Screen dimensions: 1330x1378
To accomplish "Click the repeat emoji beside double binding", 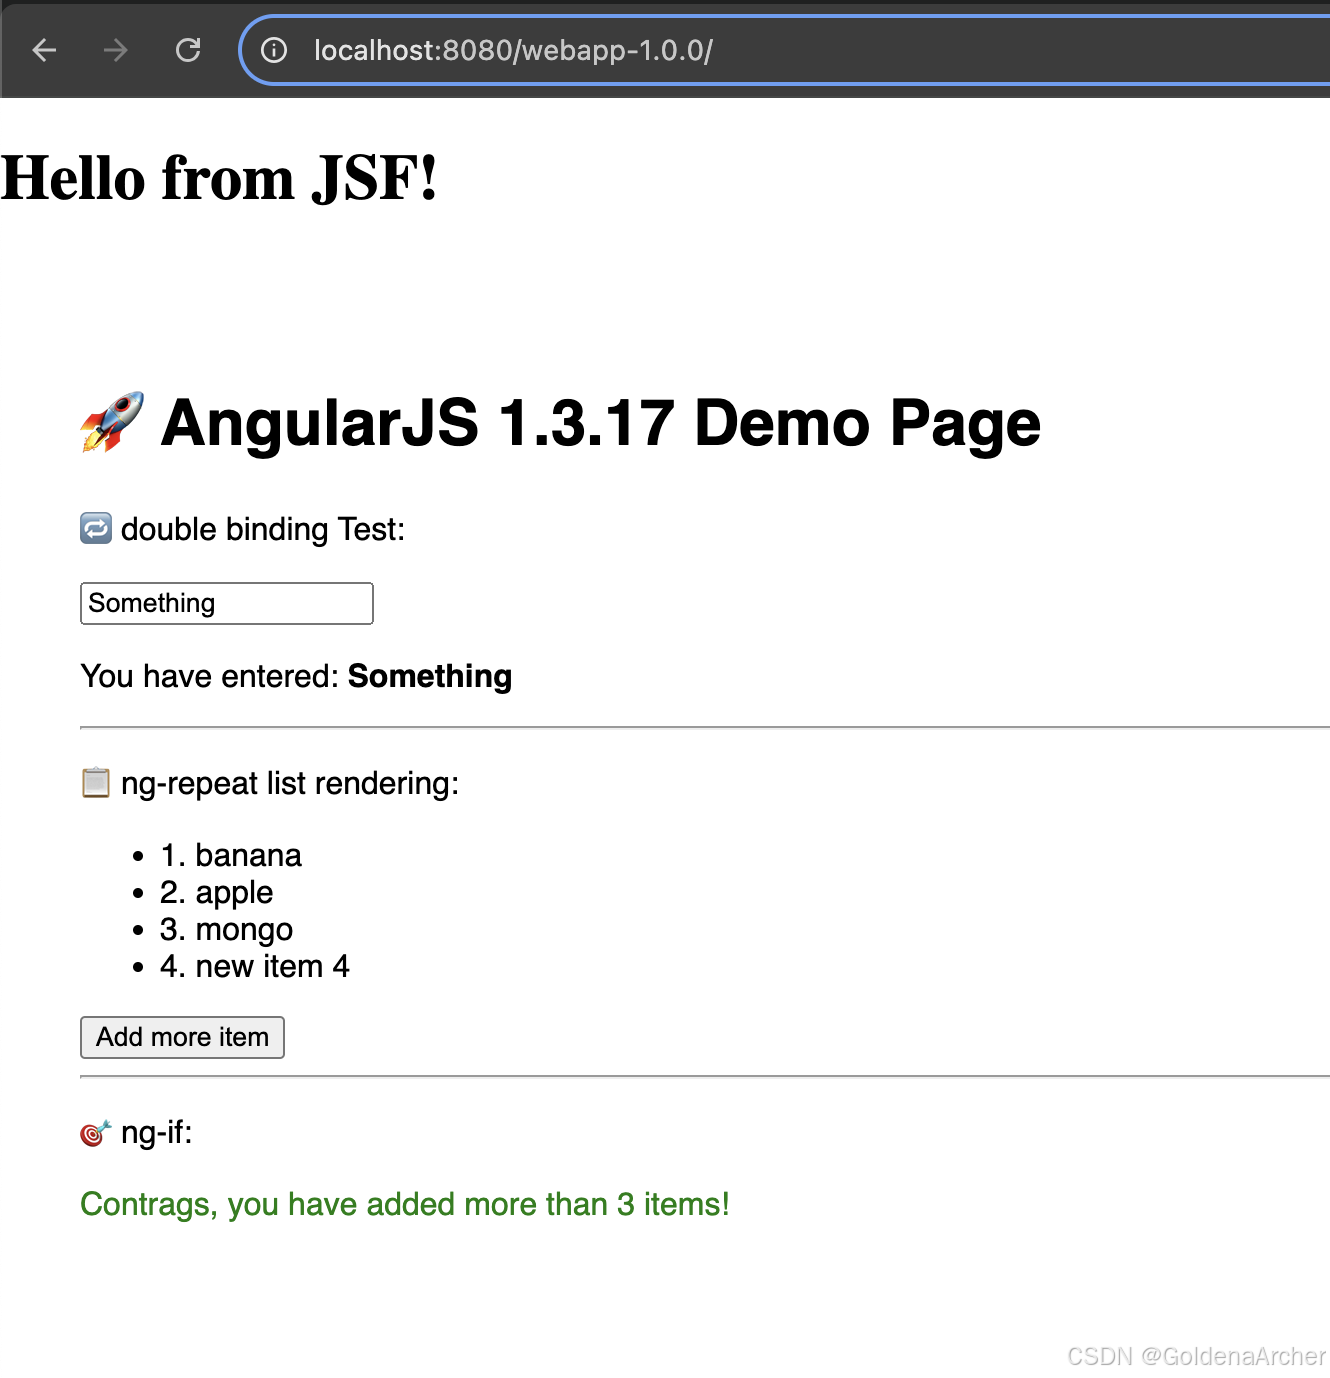I will [x=96, y=528].
